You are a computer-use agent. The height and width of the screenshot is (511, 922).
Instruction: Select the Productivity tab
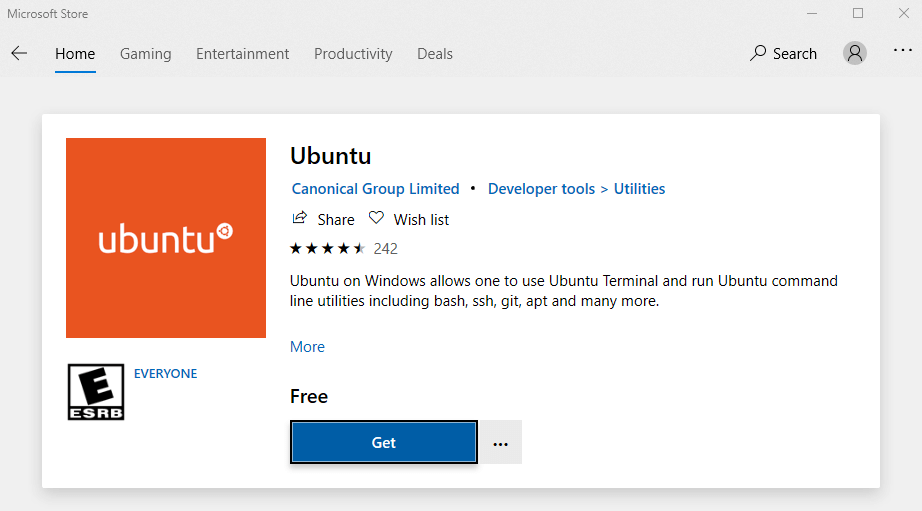(x=353, y=54)
